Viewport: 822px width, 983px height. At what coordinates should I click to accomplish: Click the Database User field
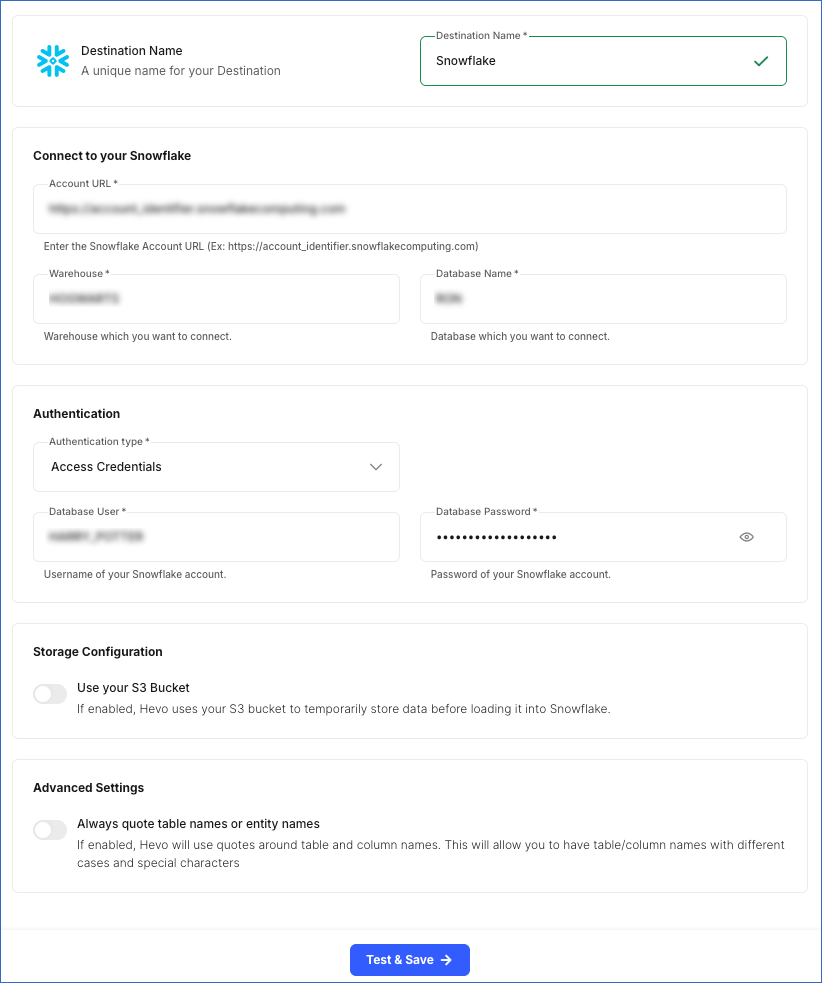point(216,537)
